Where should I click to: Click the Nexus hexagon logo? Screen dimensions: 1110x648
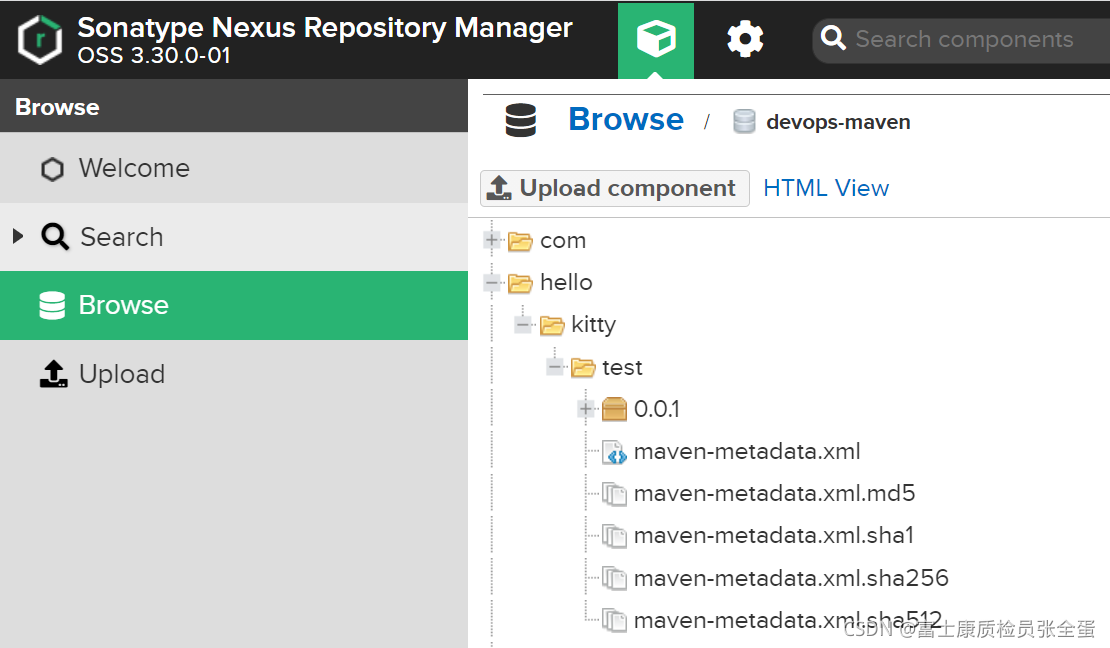(x=40, y=40)
